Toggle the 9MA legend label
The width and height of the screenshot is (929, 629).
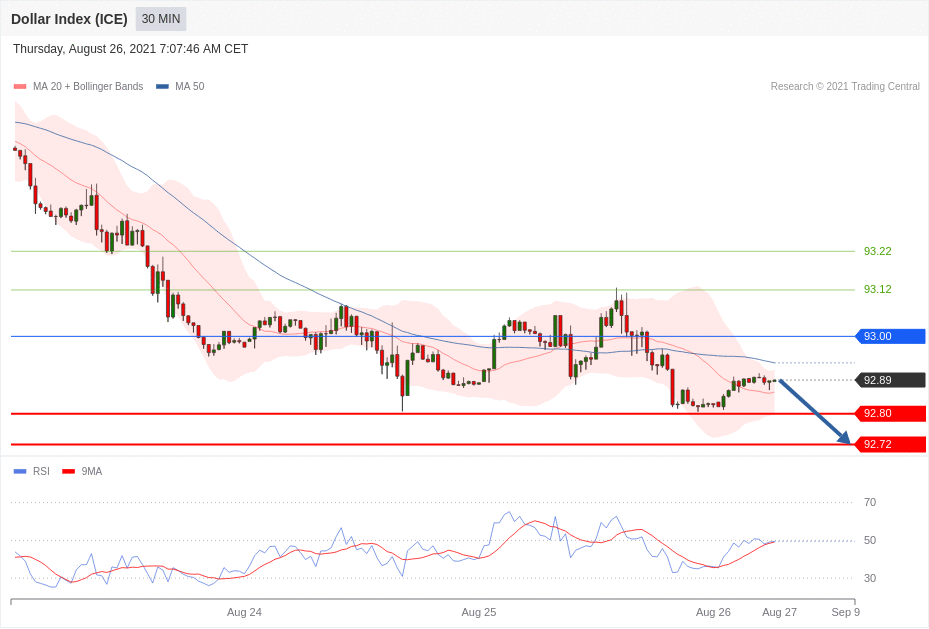92,471
